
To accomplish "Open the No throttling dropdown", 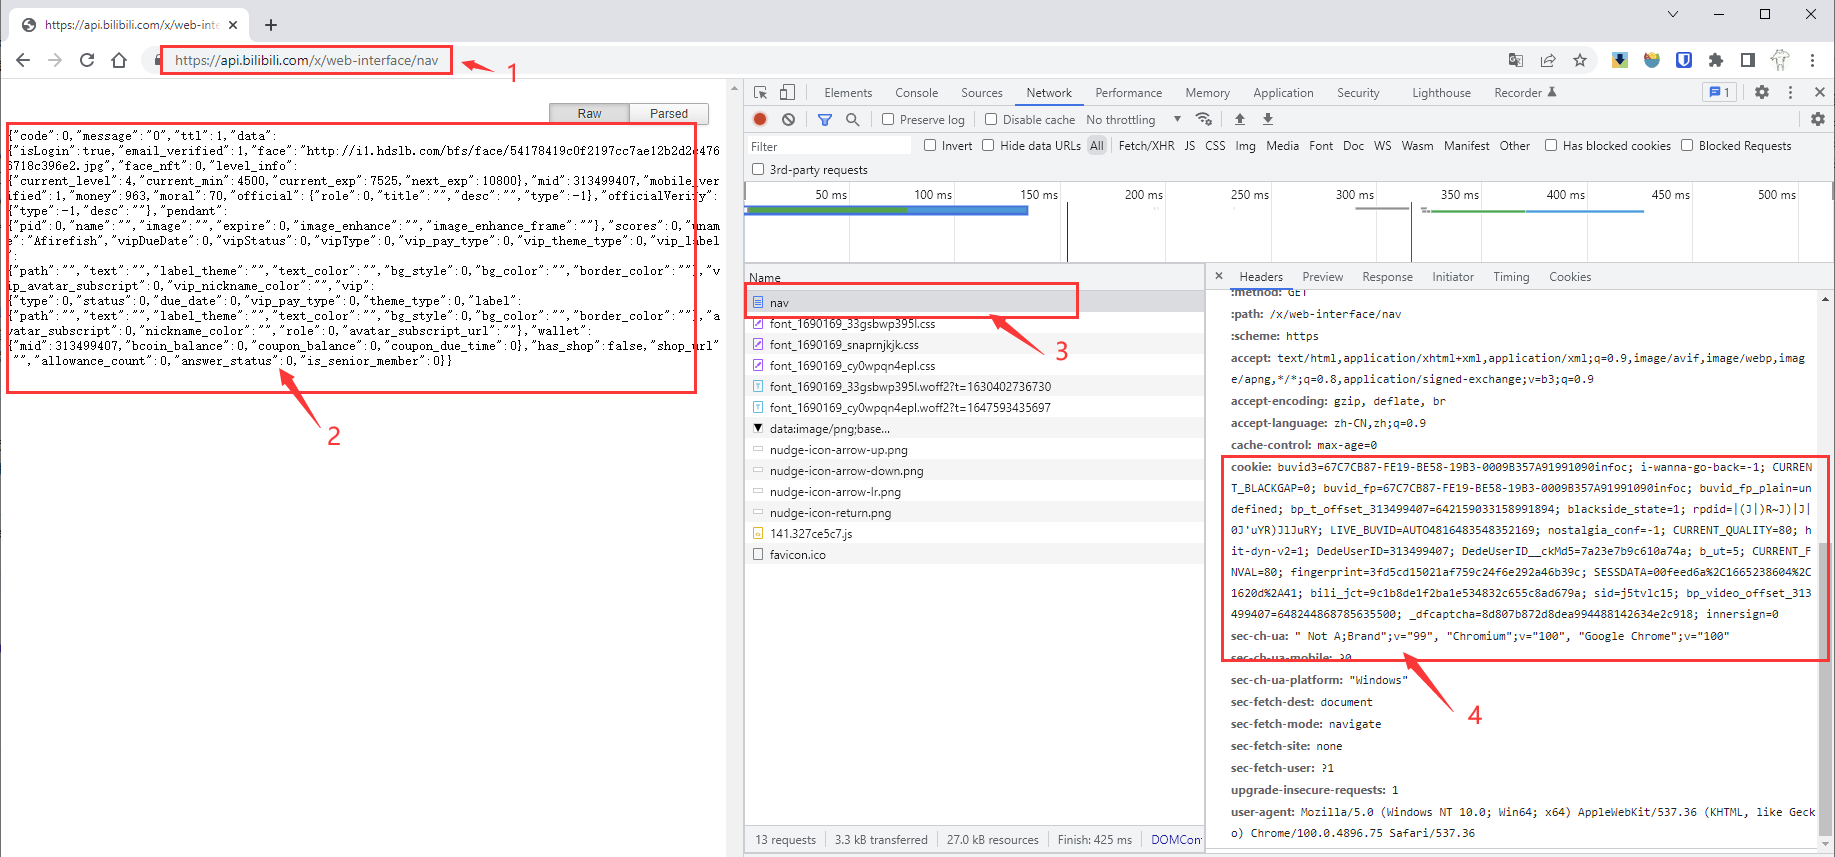I will click(x=1134, y=119).
